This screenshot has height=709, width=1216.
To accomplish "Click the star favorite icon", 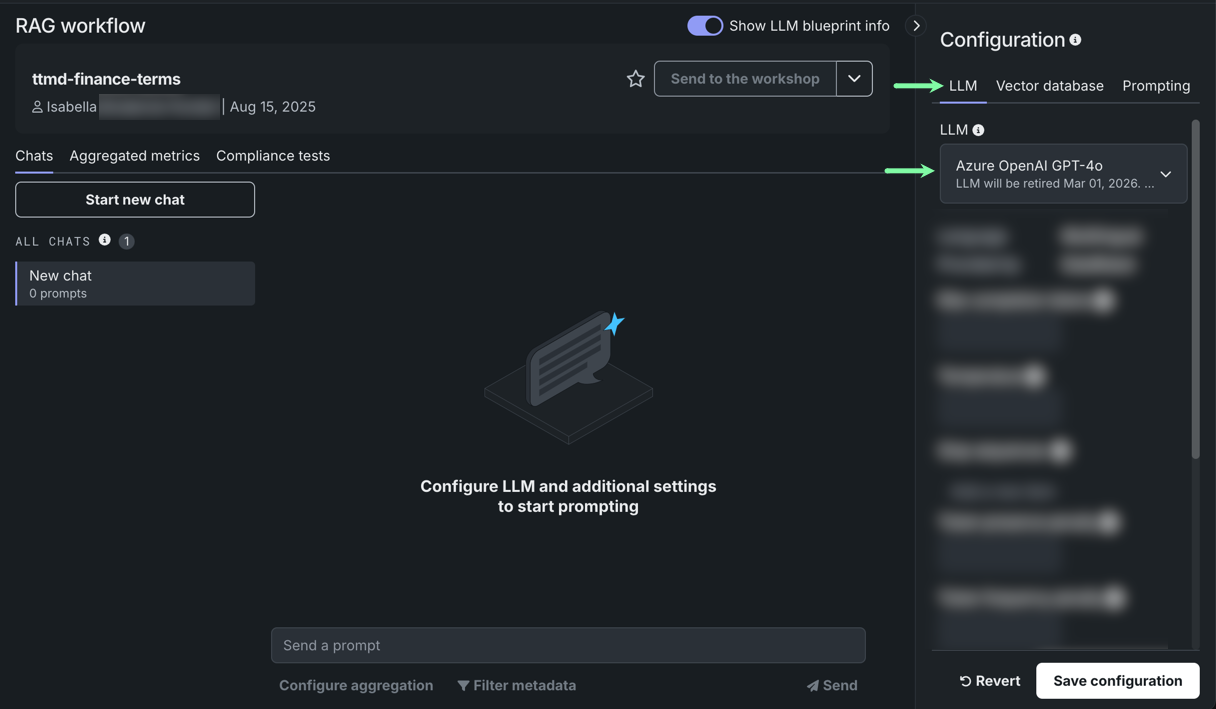I will pos(635,79).
